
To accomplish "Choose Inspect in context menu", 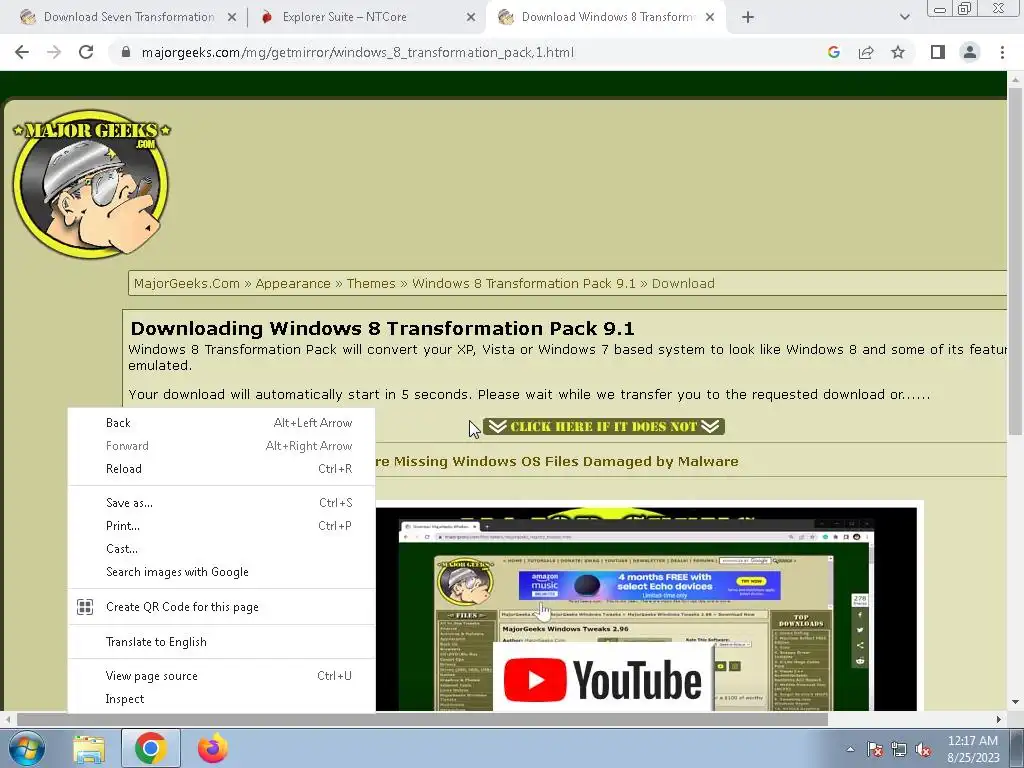I will (221, 699).
